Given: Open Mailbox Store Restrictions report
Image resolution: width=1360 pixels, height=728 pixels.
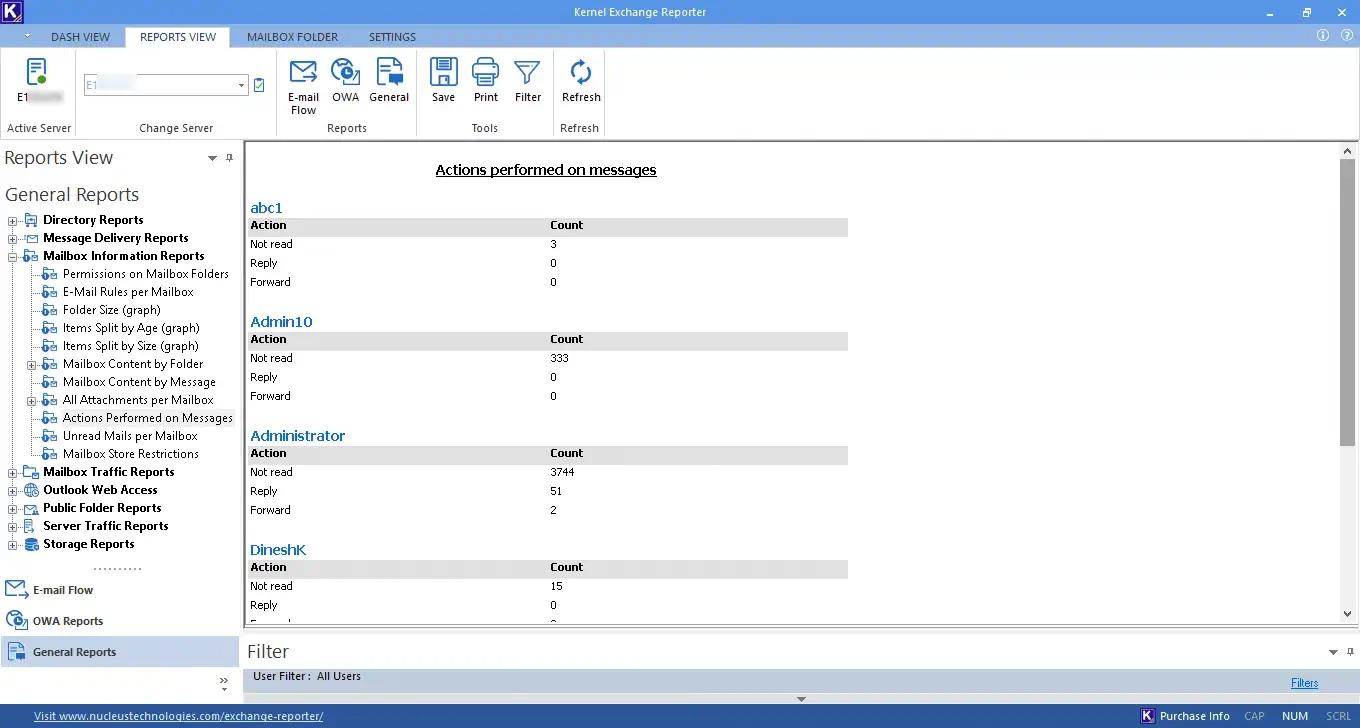Looking at the screenshot, I should click(x=130, y=454).
